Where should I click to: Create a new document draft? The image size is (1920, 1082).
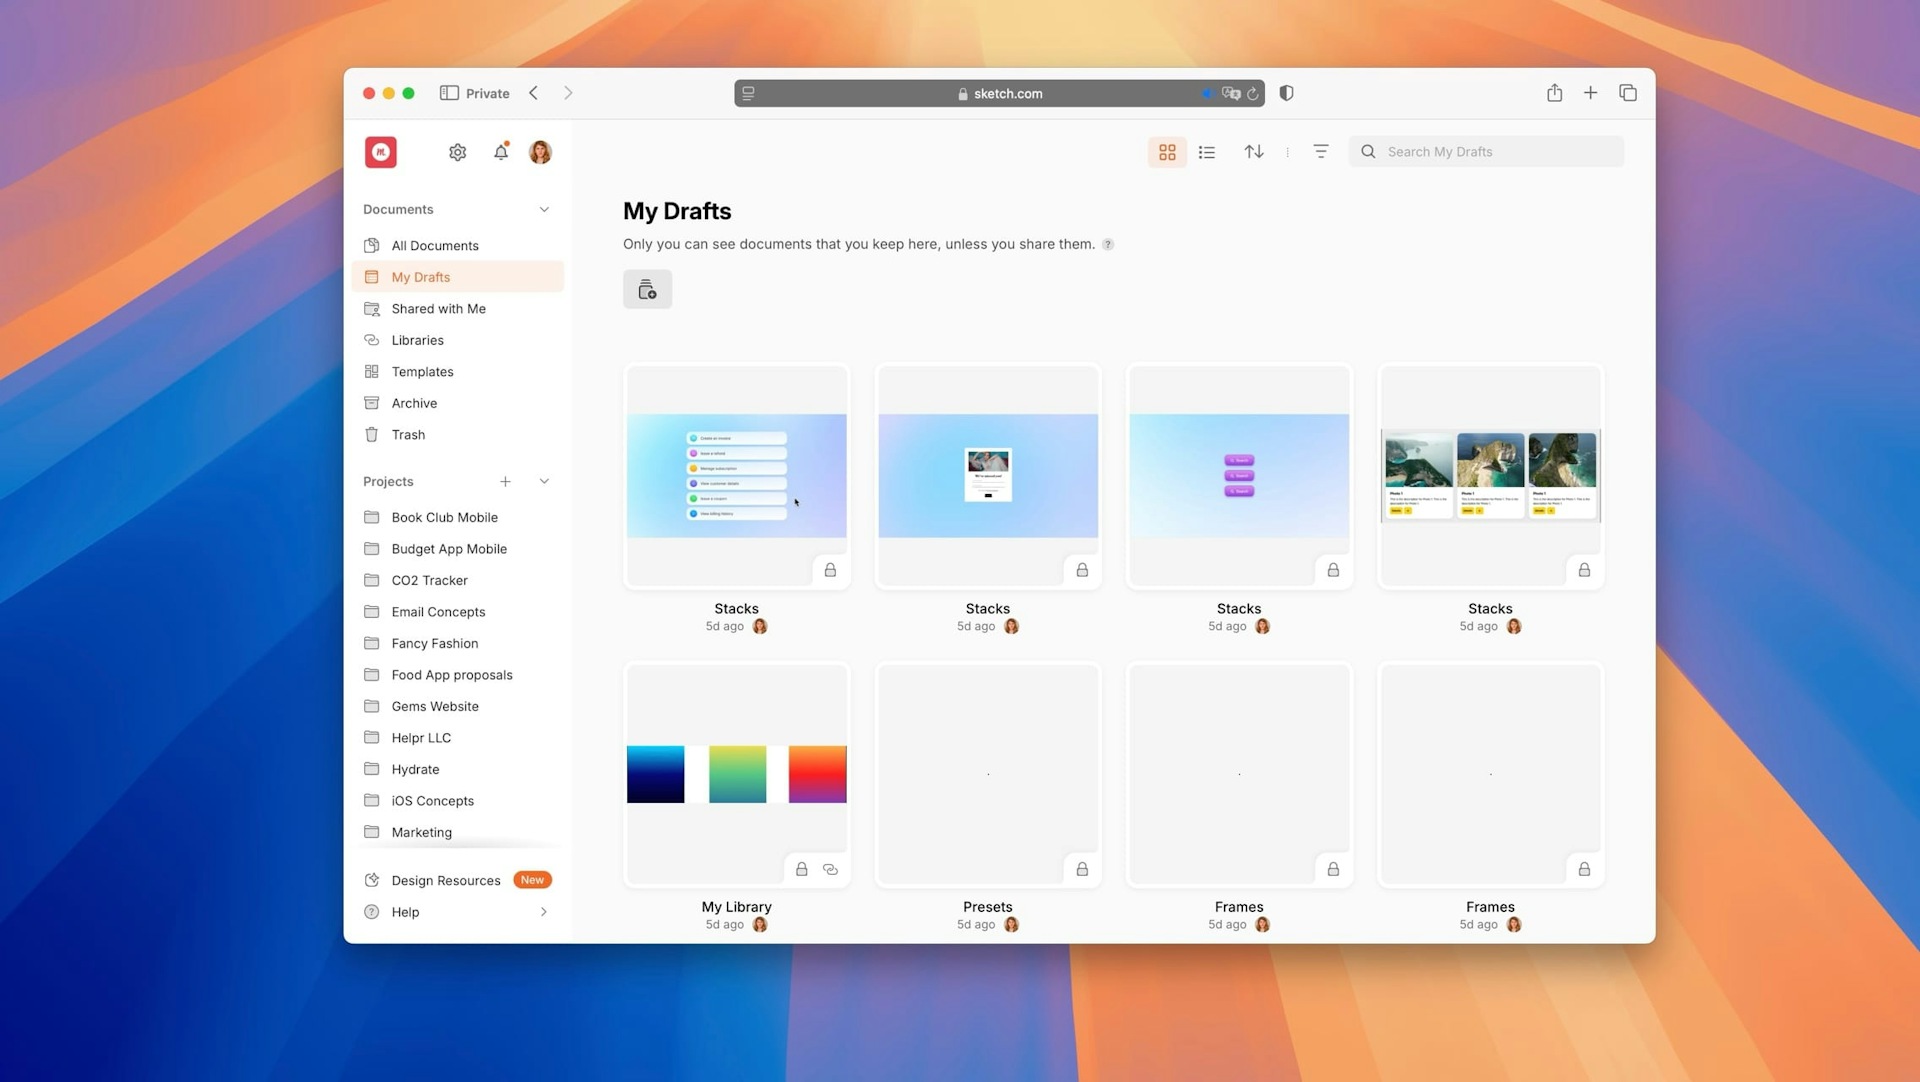647,289
